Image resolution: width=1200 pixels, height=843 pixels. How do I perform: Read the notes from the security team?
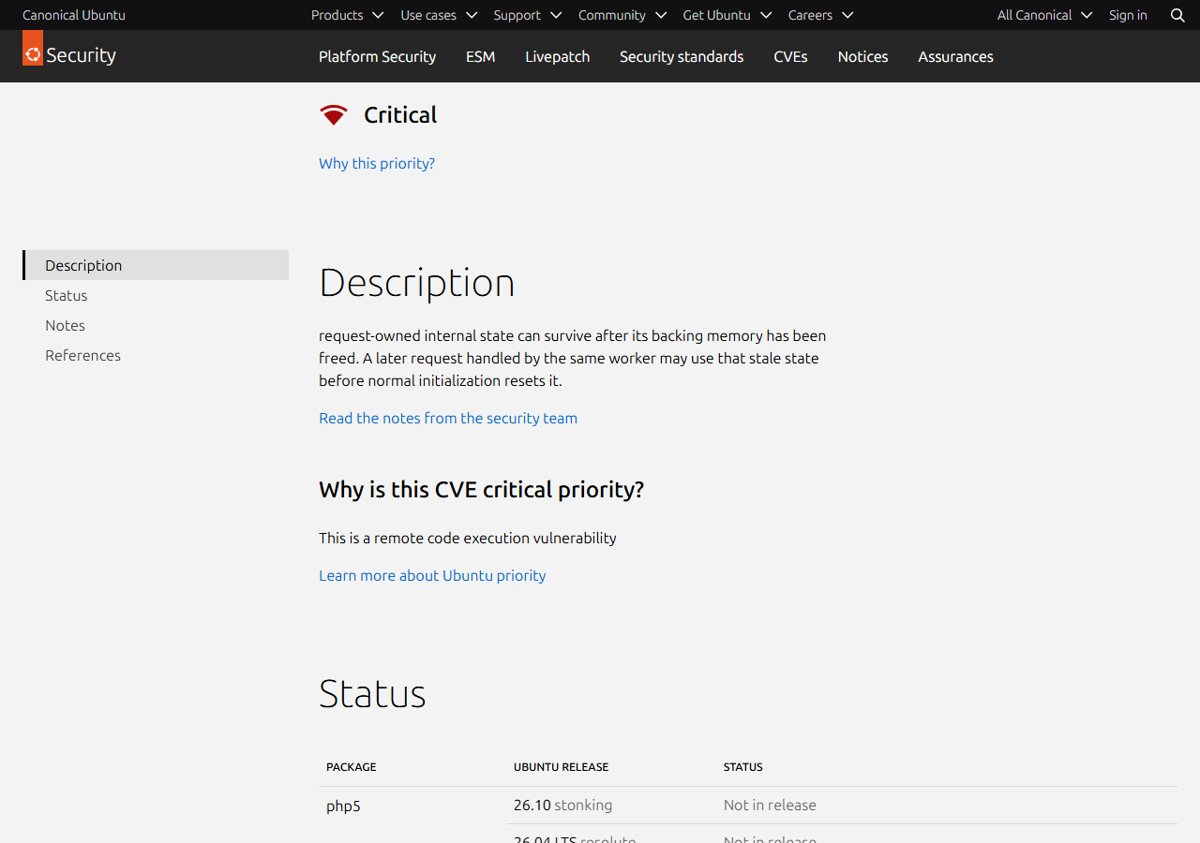tap(448, 418)
